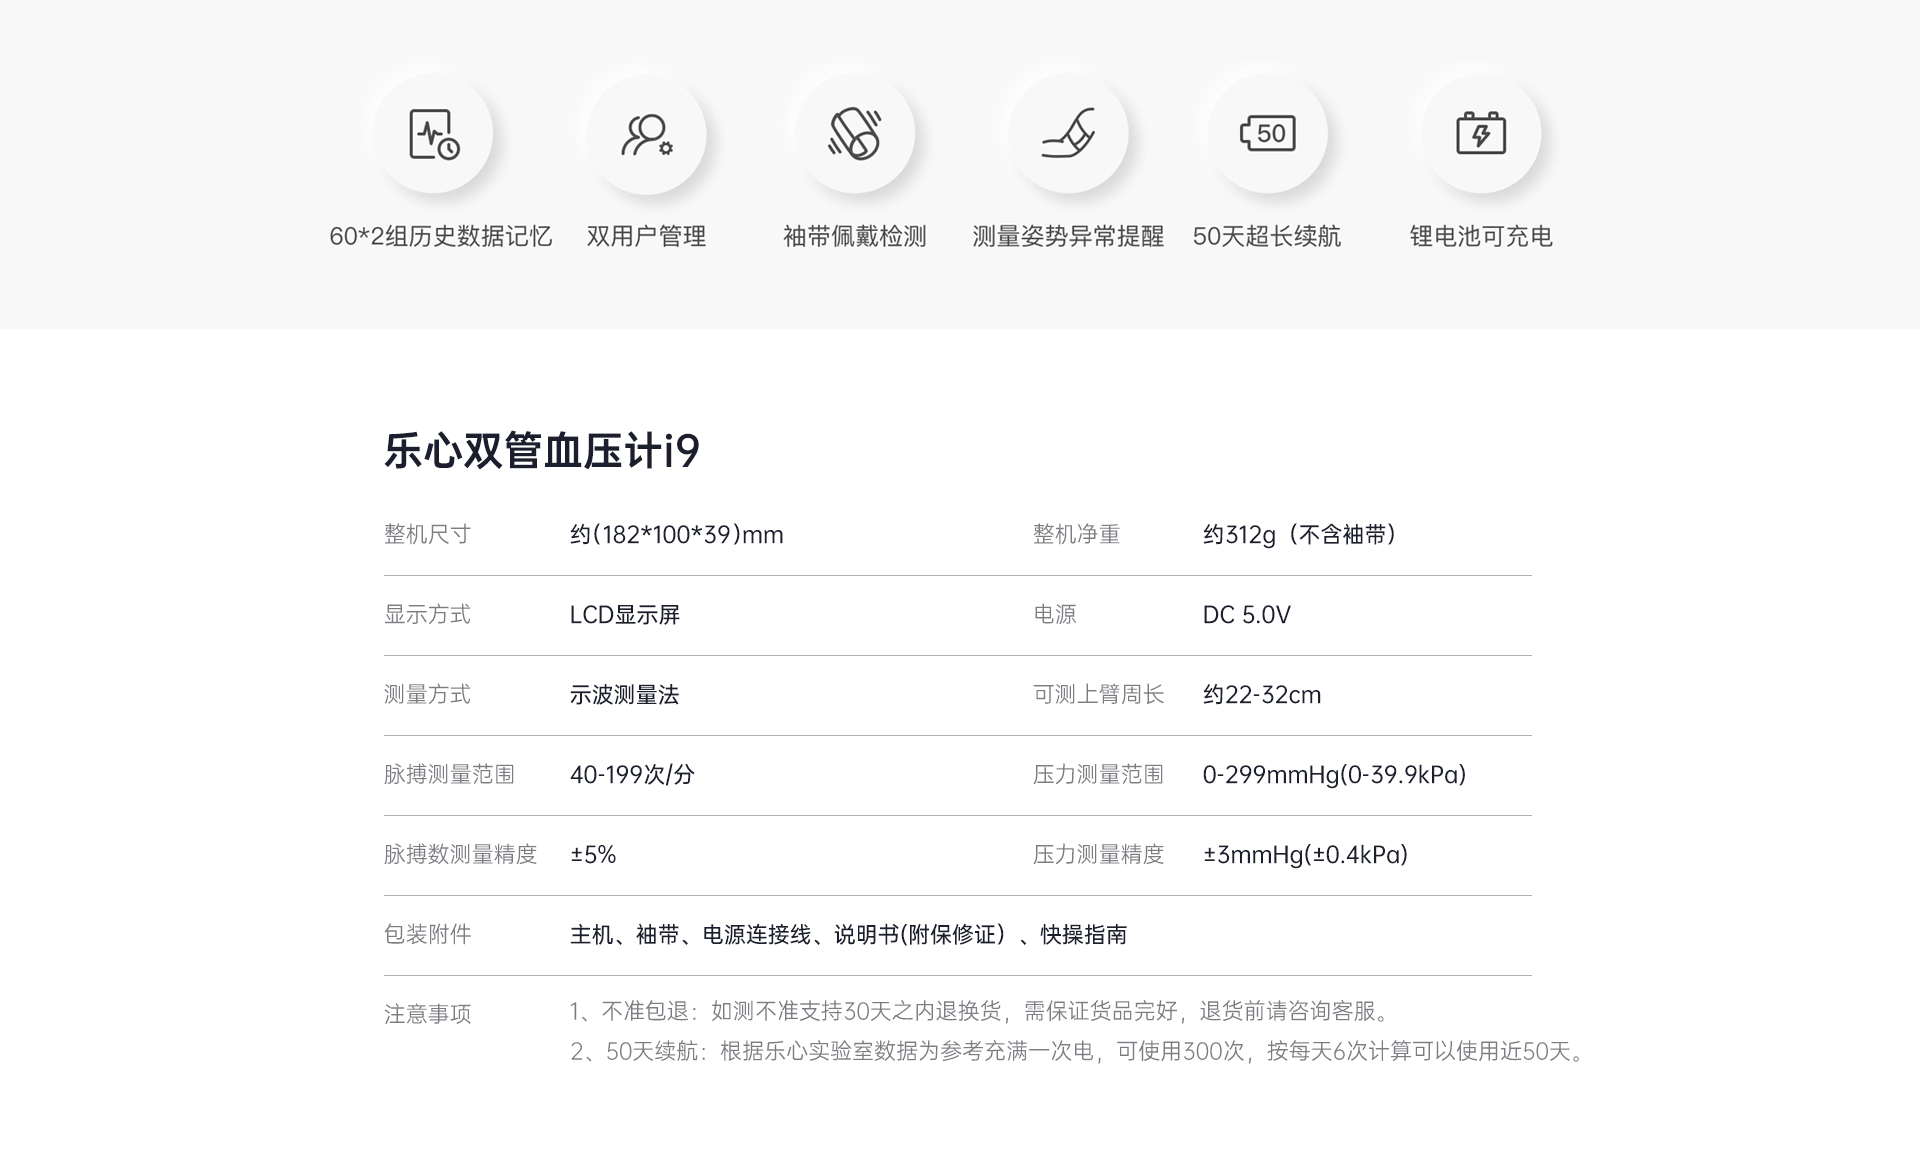Click the value 约312g（不含袖带）
1920x1168 pixels.
(x=1300, y=535)
